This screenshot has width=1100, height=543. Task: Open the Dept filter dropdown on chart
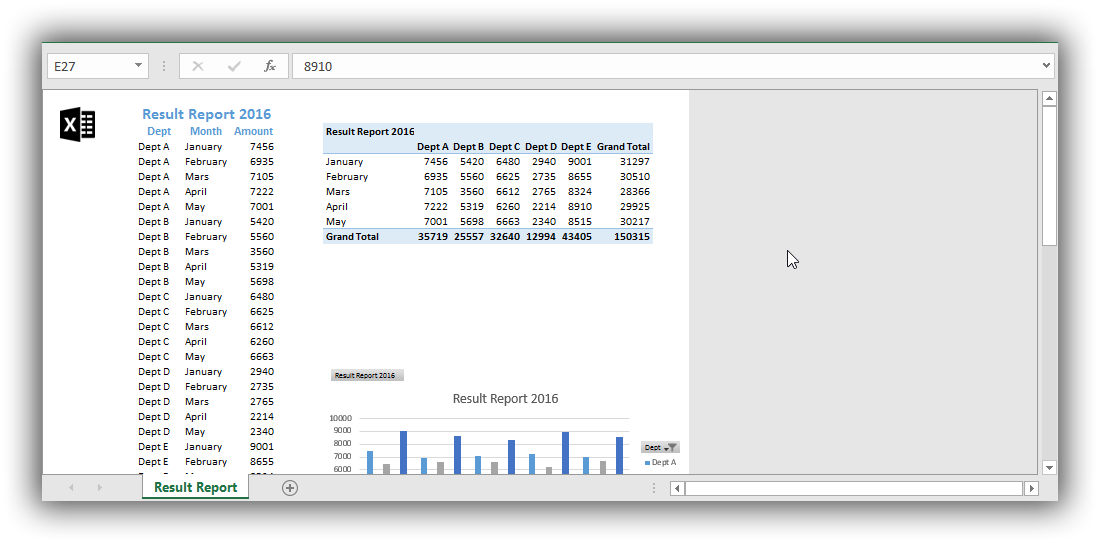click(660, 448)
